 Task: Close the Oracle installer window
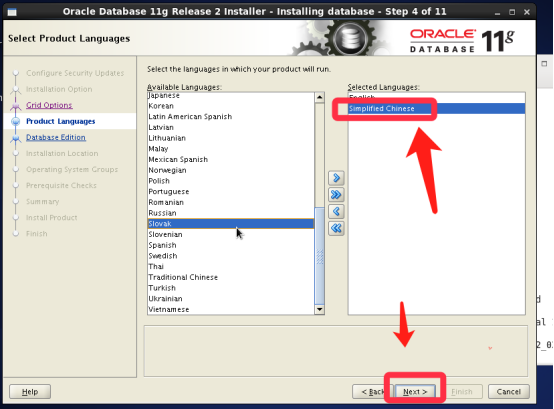pos(527,12)
